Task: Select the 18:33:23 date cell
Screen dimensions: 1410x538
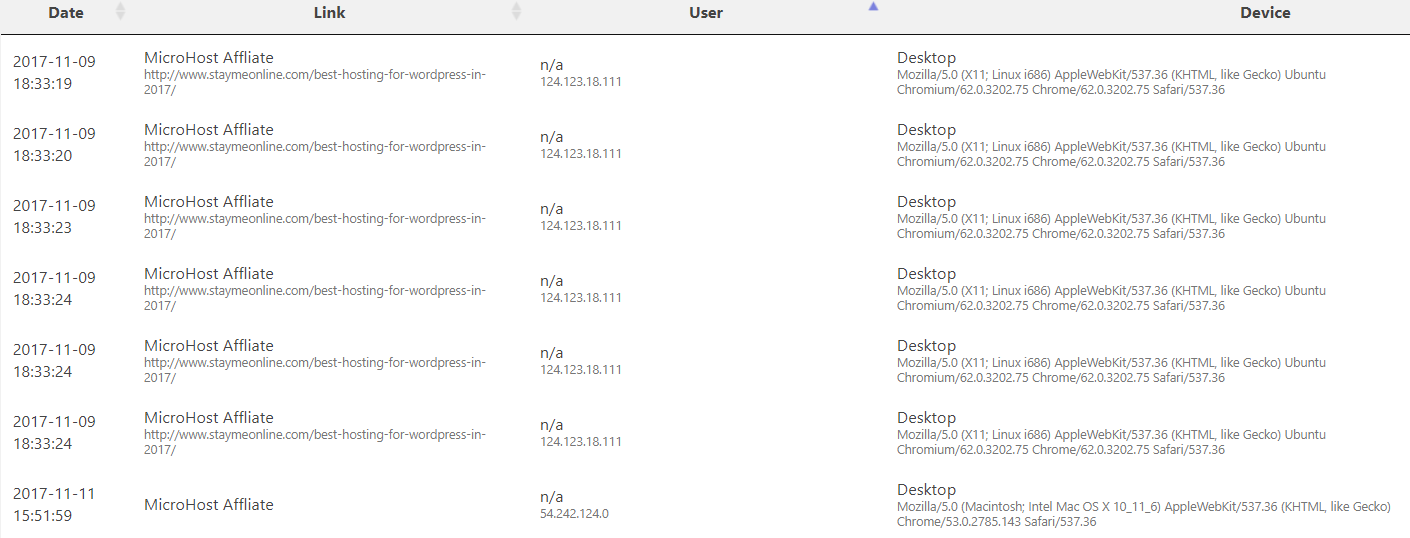Action: [x=54, y=217]
